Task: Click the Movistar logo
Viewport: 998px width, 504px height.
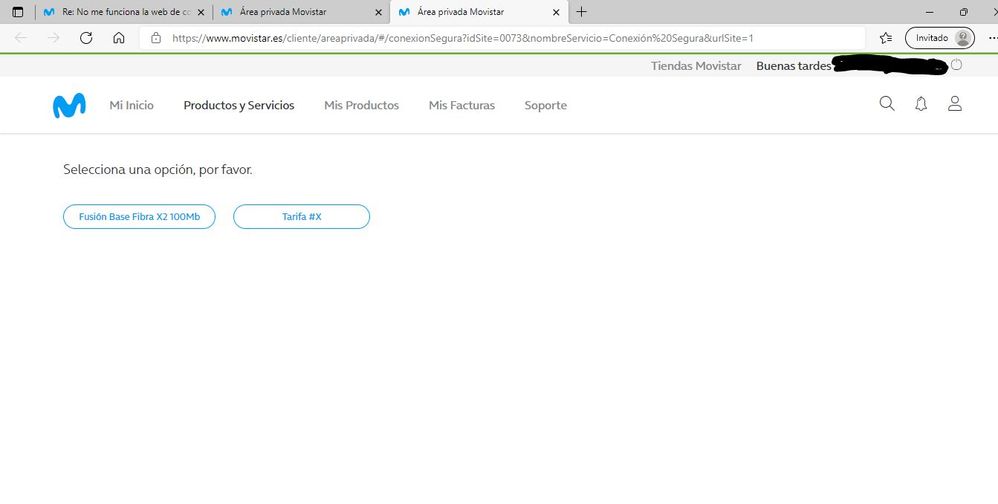Action: (69, 105)
